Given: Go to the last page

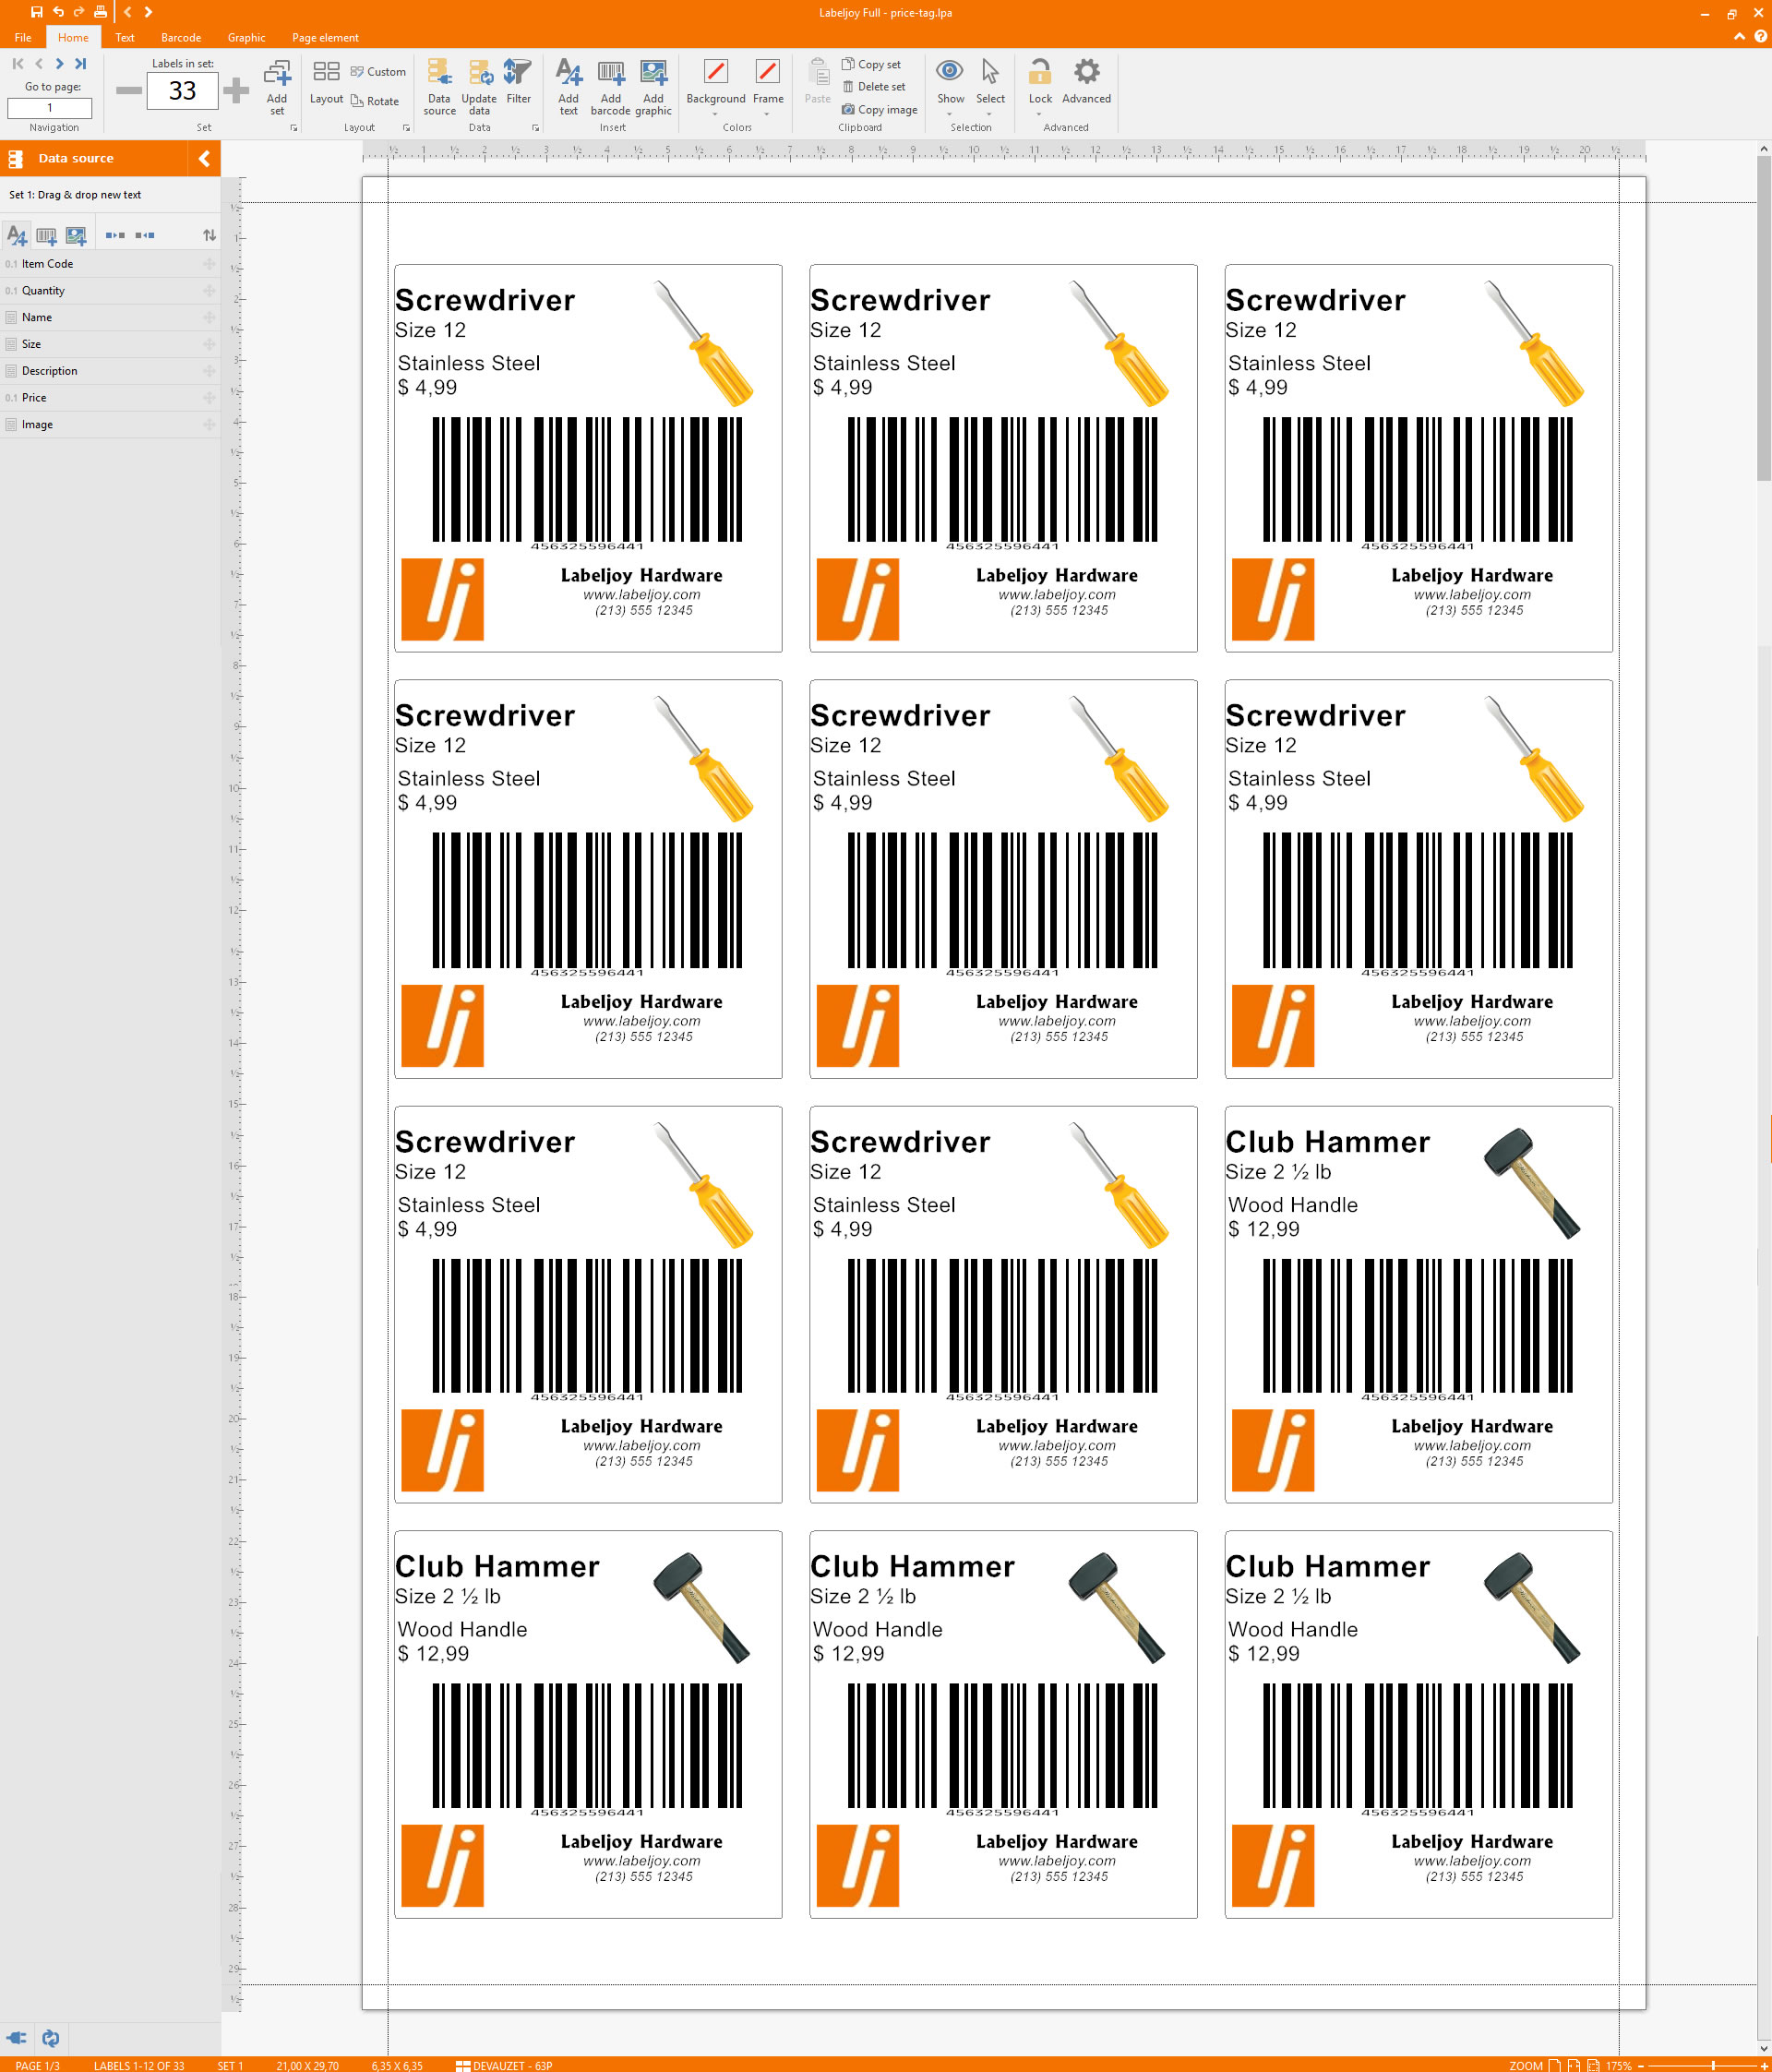Looking at the screenshot, I should tap(81, 63).
